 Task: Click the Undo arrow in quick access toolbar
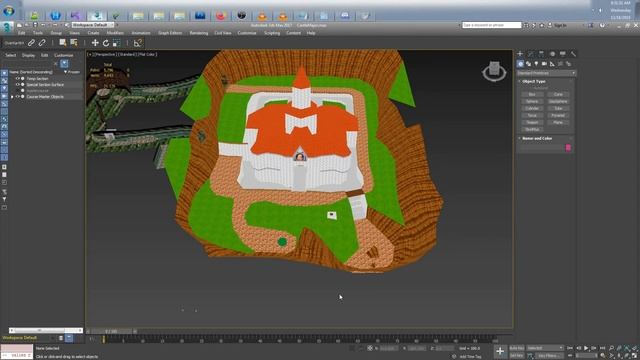(43, 25)
